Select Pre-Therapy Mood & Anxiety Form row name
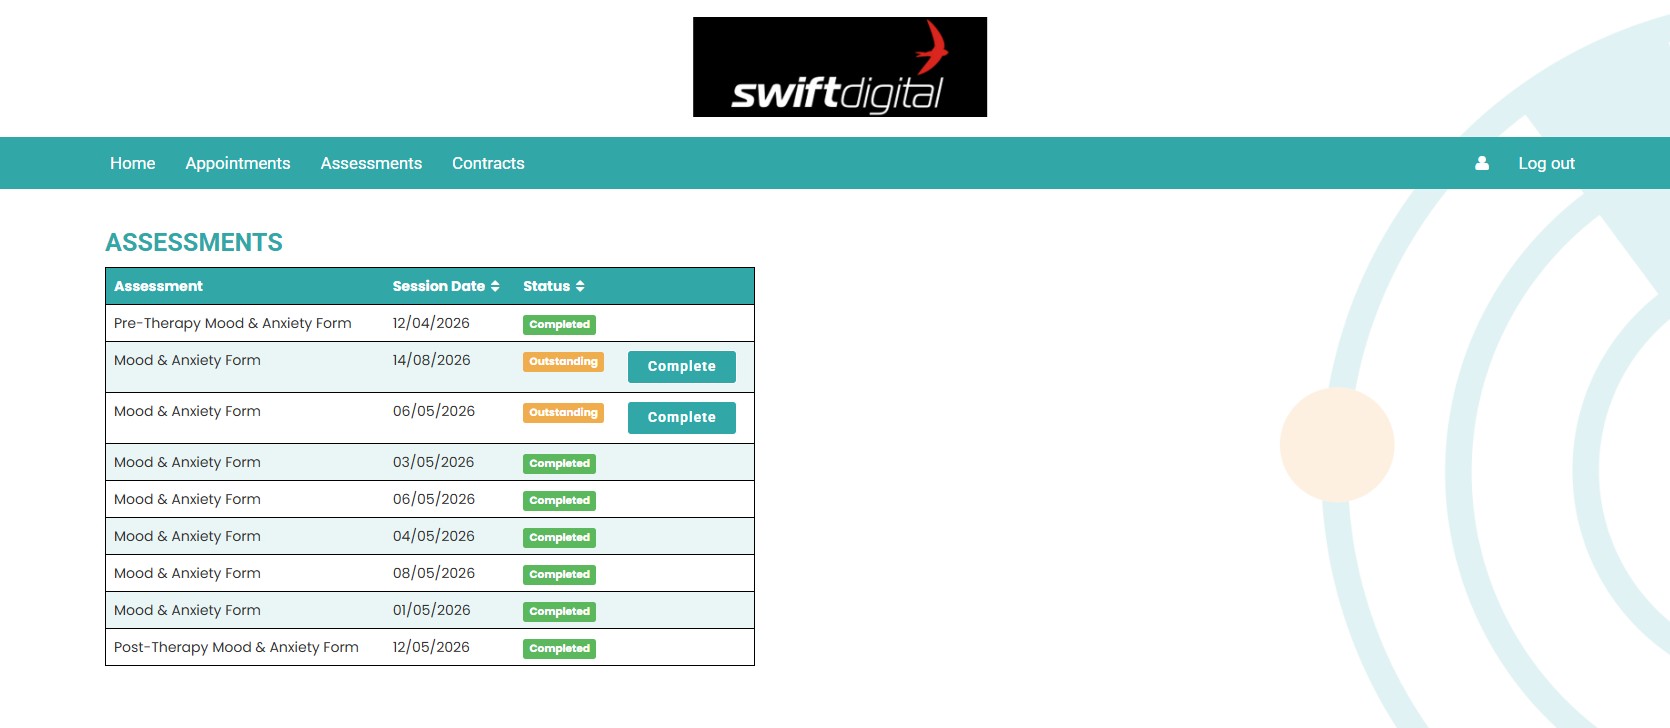Image resolution: width=1670 pixels, height=728 pixels. click(233, 323)
